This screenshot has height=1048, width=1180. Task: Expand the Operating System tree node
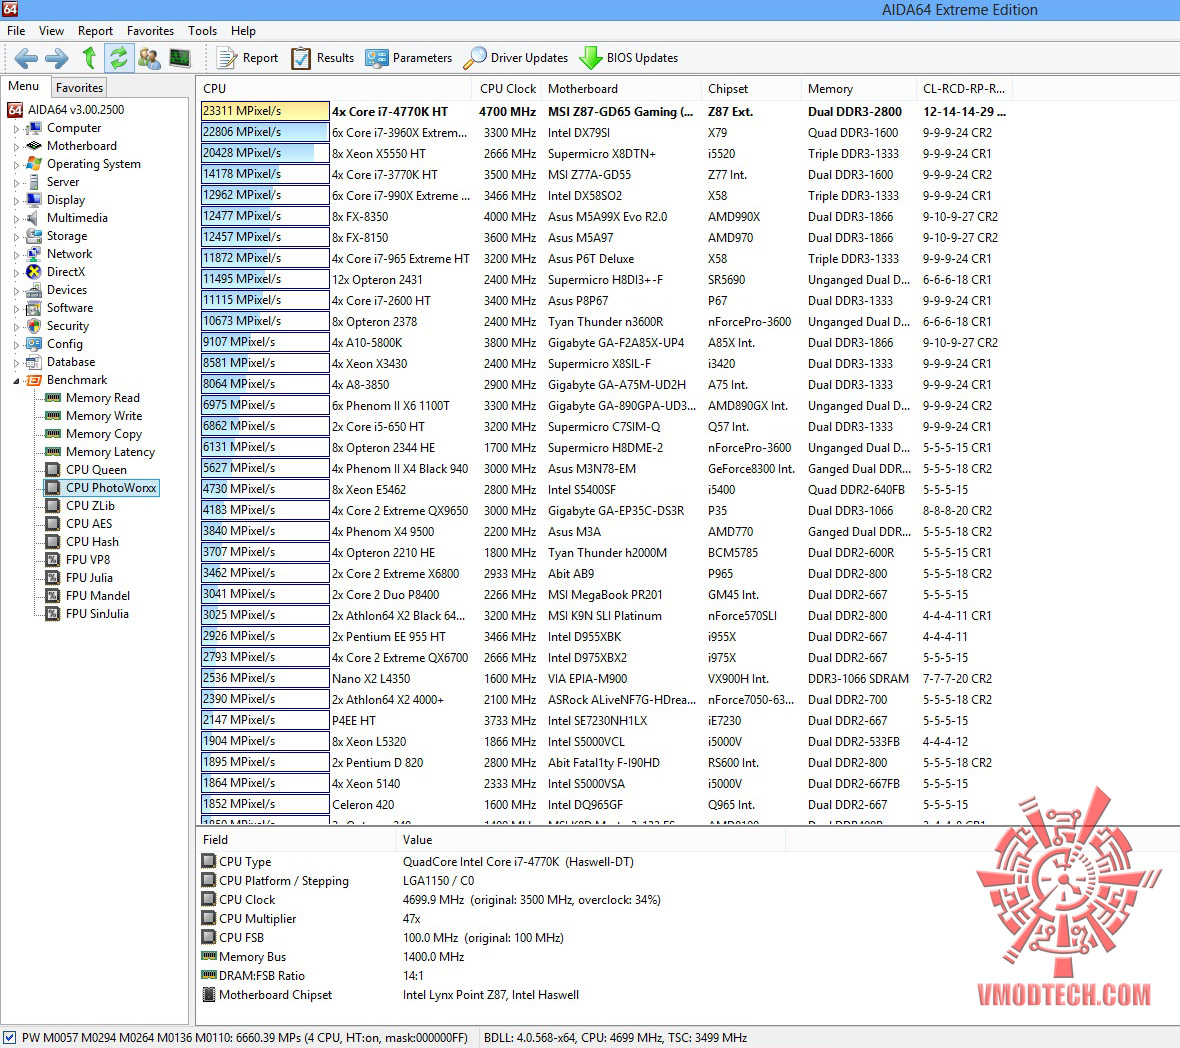[x=16, y=165]
